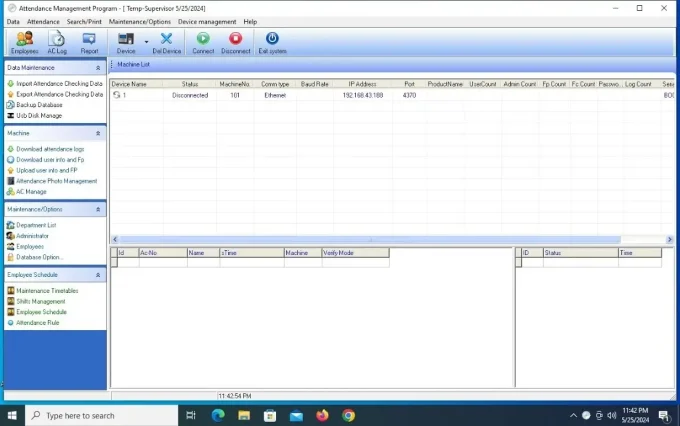Collapse the Data Maintenance panel
This screenshot has width=680, height=426.
pos(98,68)
